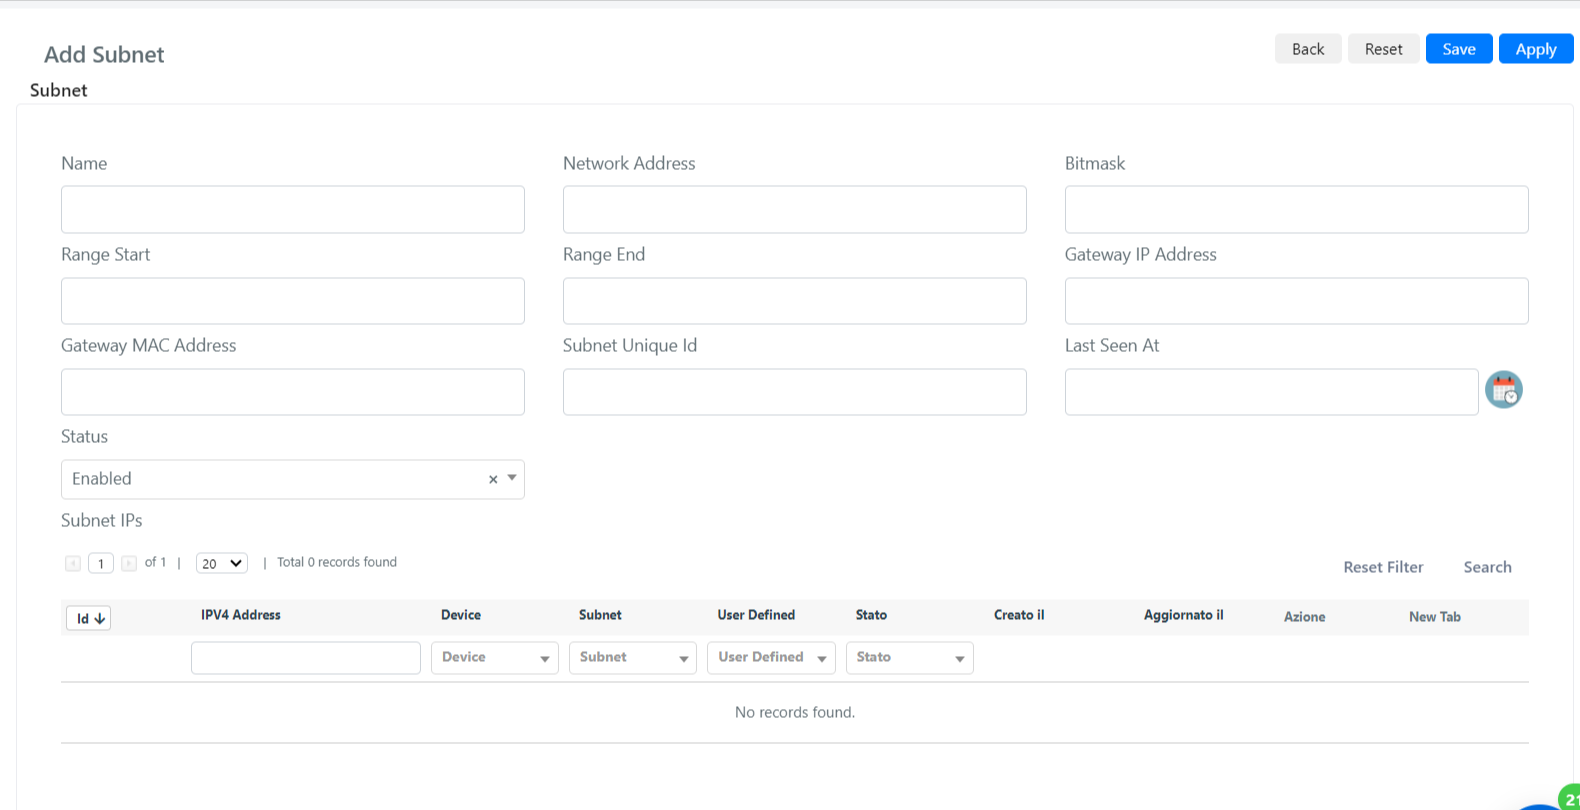The image size is (1580, 810).
Task: Open the page size 20 dropdown
Action: (x=221, y=563)
